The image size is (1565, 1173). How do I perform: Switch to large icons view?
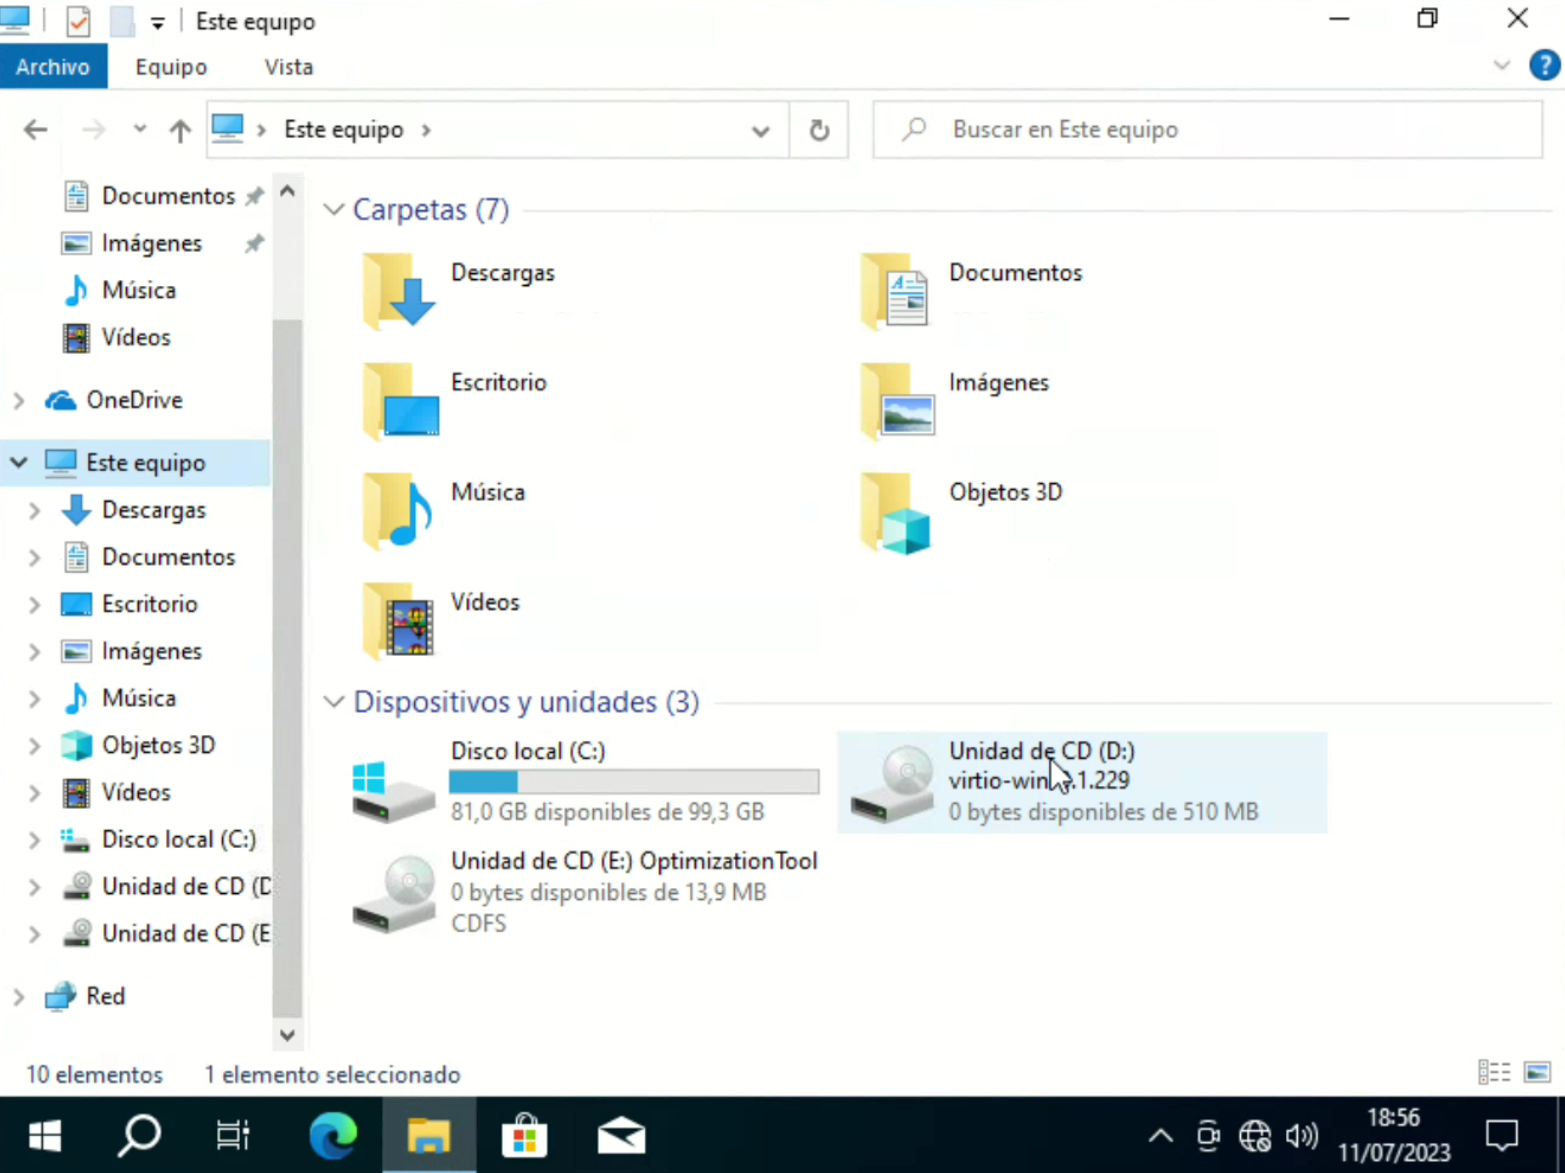coord(1537,1073)
